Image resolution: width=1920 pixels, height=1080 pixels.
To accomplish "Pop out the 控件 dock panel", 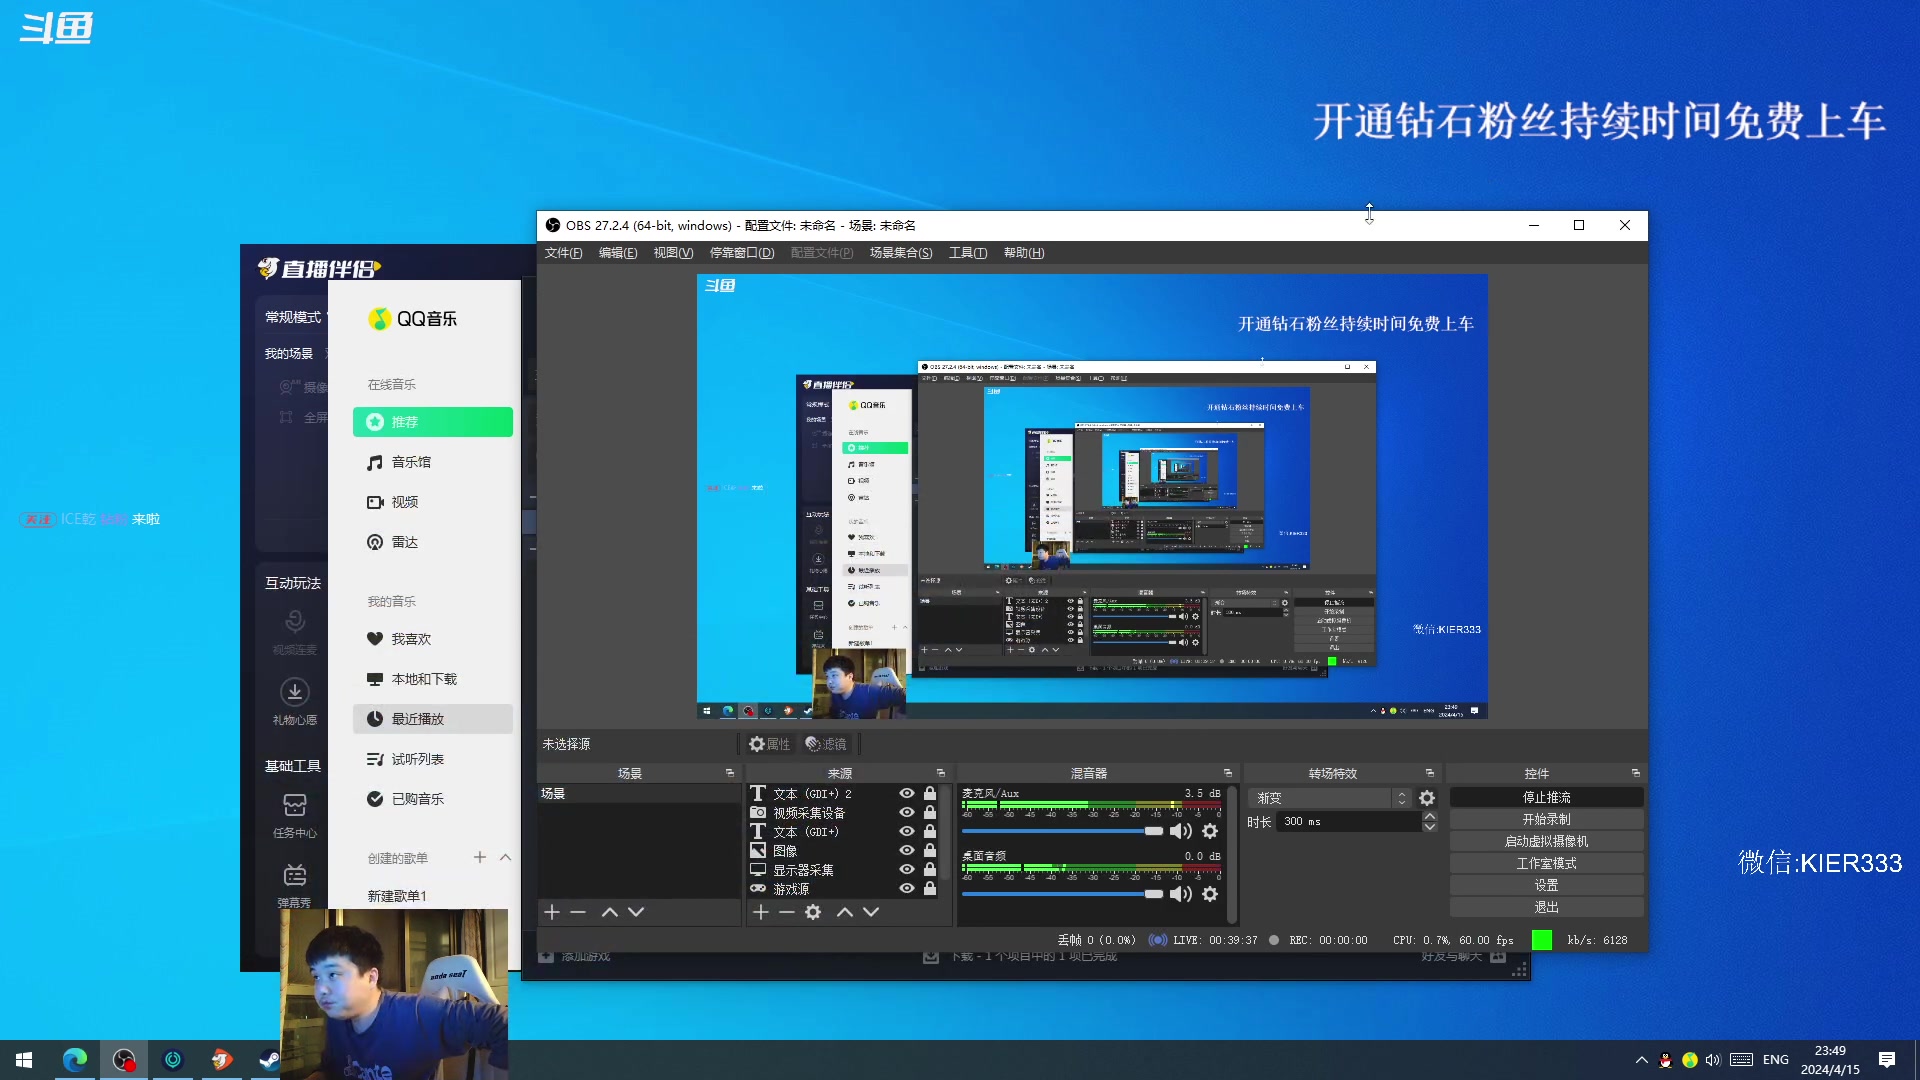I will click(1635, 773).
